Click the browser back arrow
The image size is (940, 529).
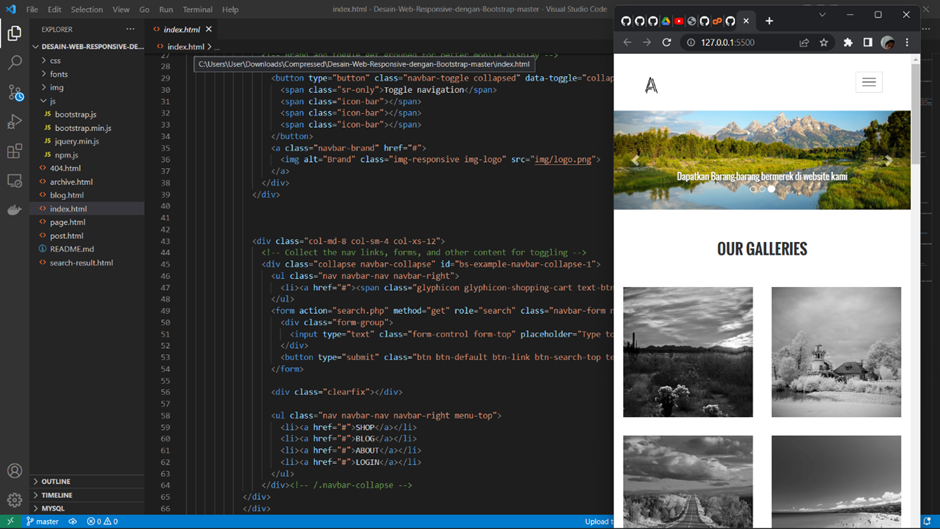pyautogui.click(x=627, y=43)
